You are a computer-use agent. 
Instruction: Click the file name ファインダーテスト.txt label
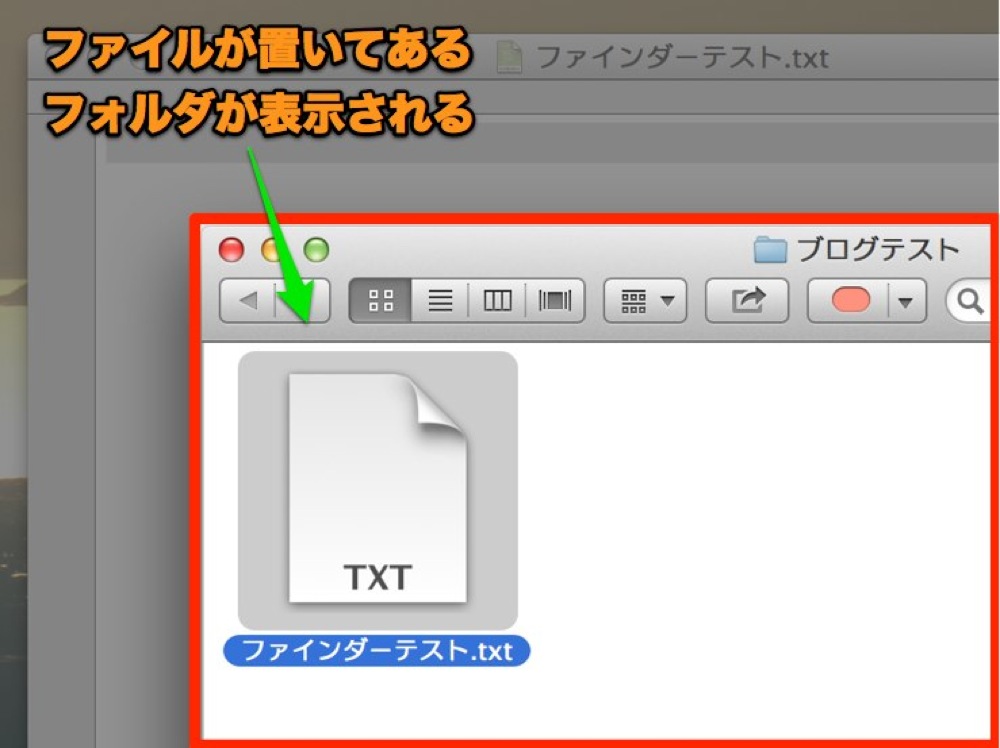pos(377,651)
